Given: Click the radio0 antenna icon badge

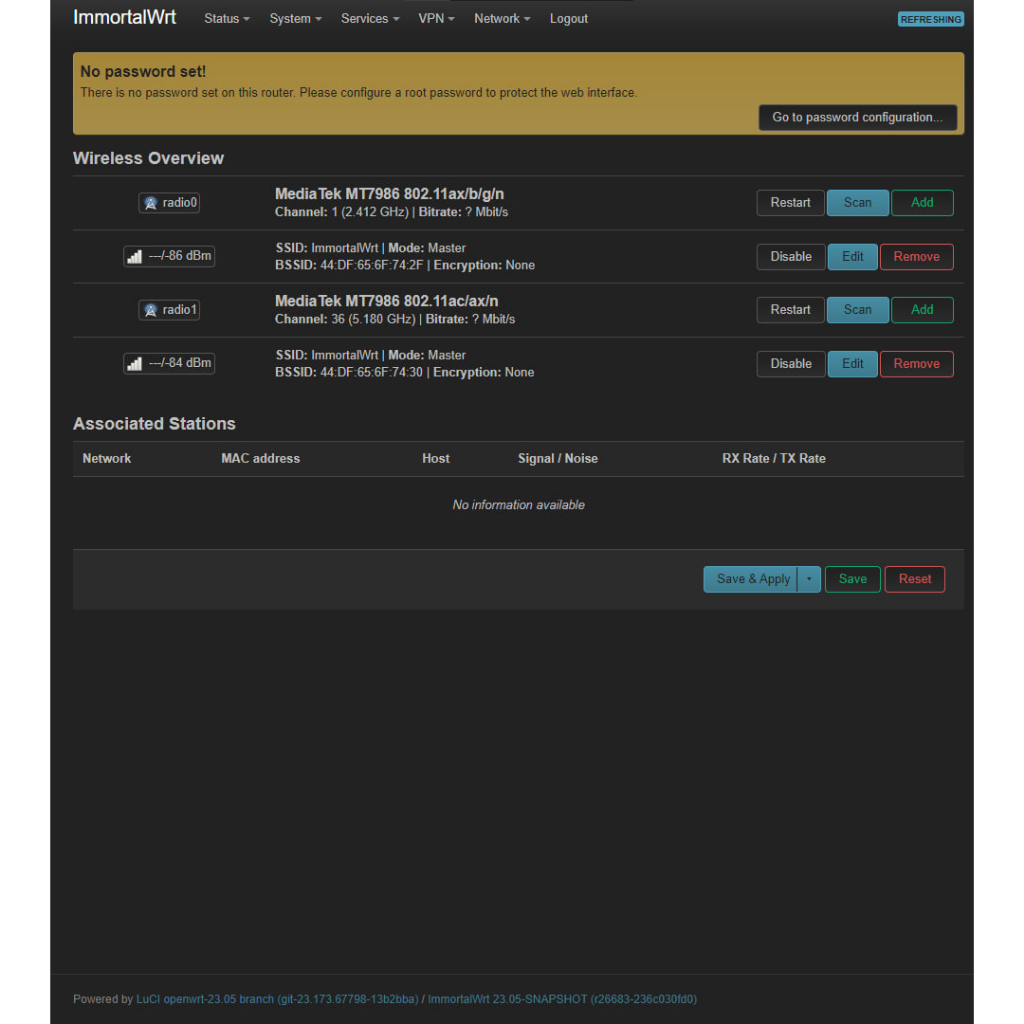Looking at the screenshot, I should 169,203.
